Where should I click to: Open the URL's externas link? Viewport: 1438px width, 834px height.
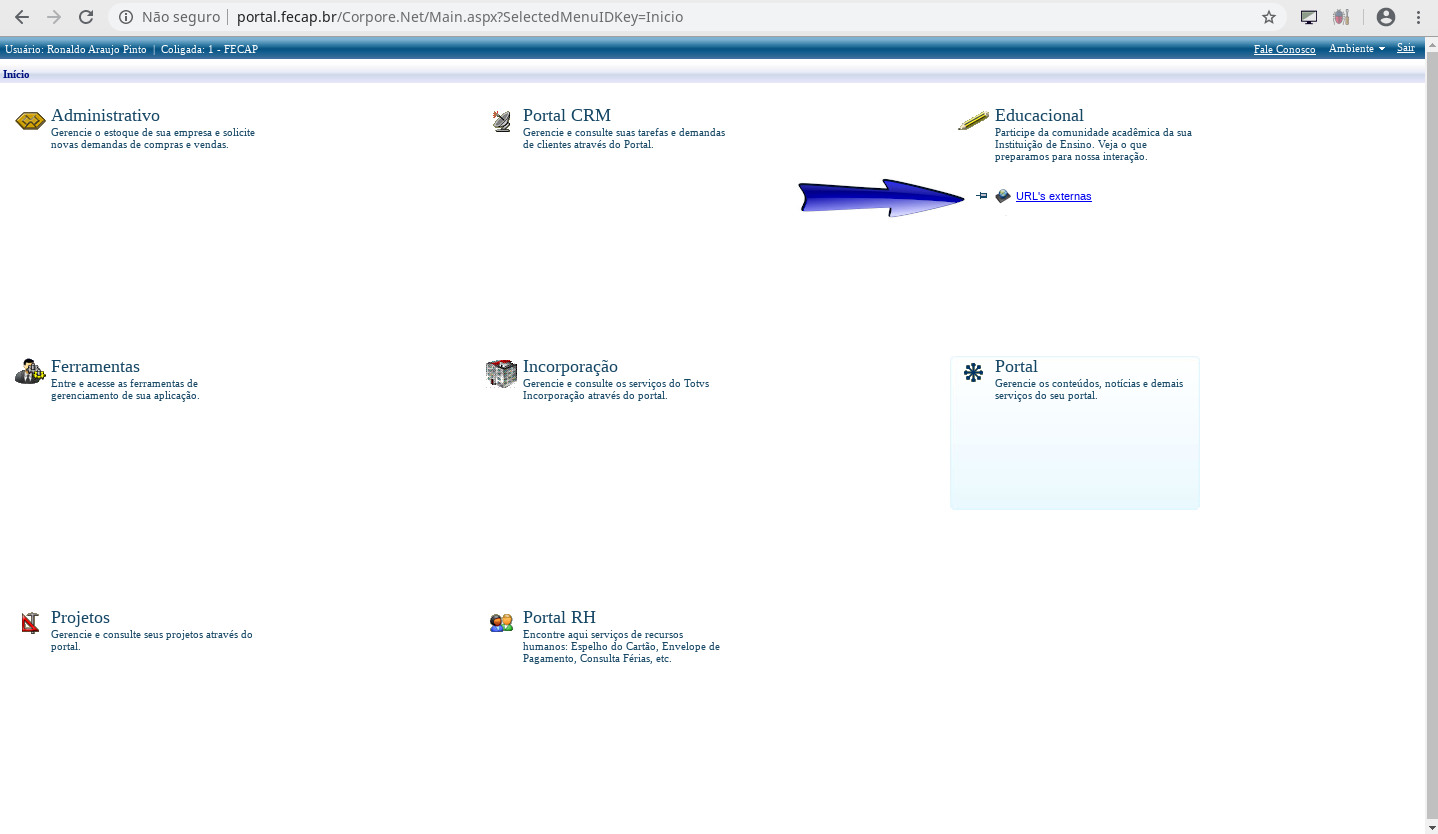(x=1053, y=197)
